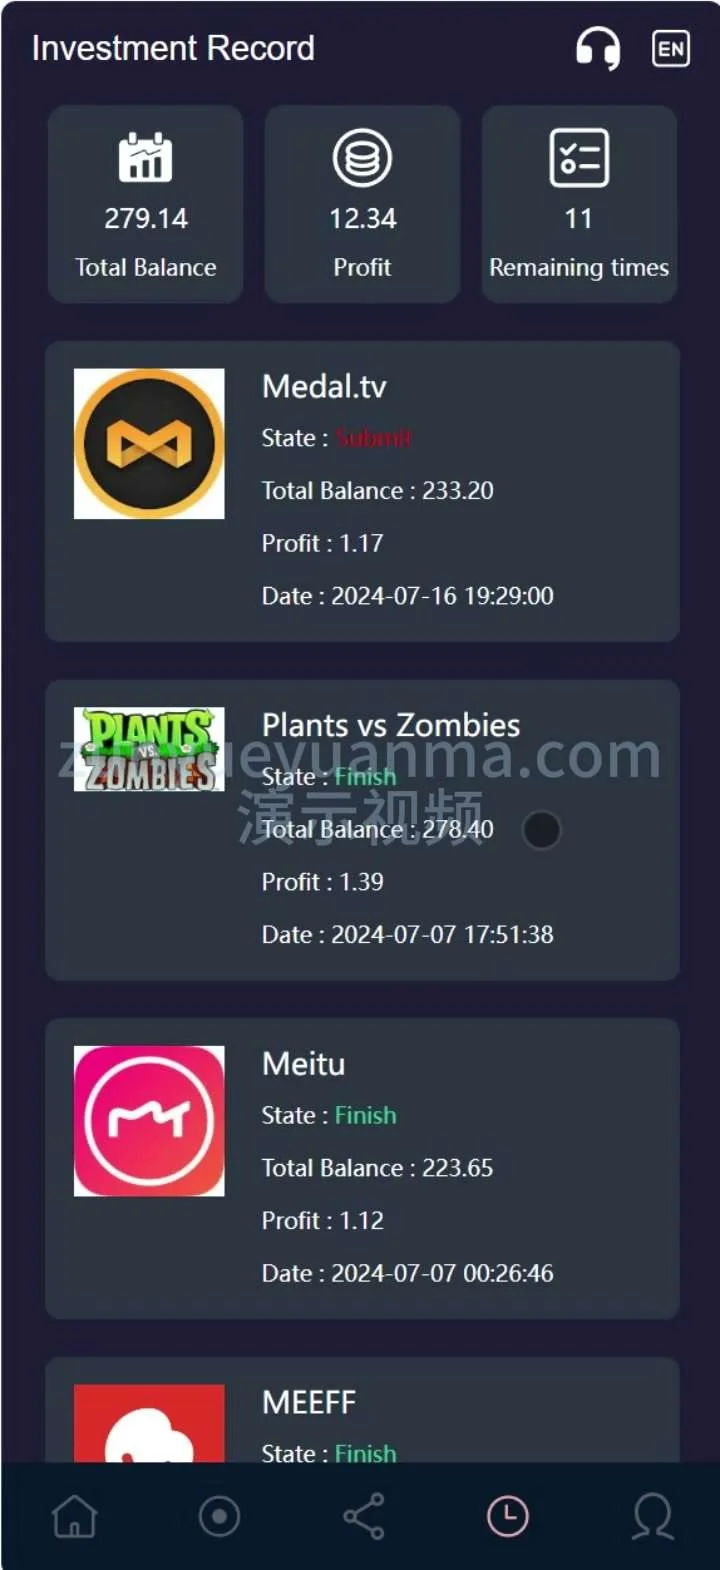Click the red Submit state text

[373, 438]
